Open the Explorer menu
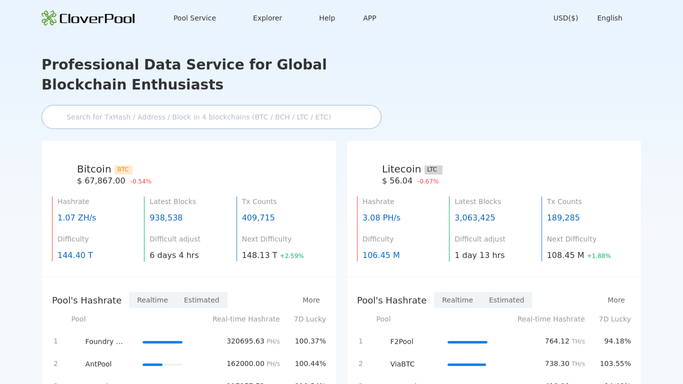The width and height of the screenshot is (683, 384). [267, 18]
